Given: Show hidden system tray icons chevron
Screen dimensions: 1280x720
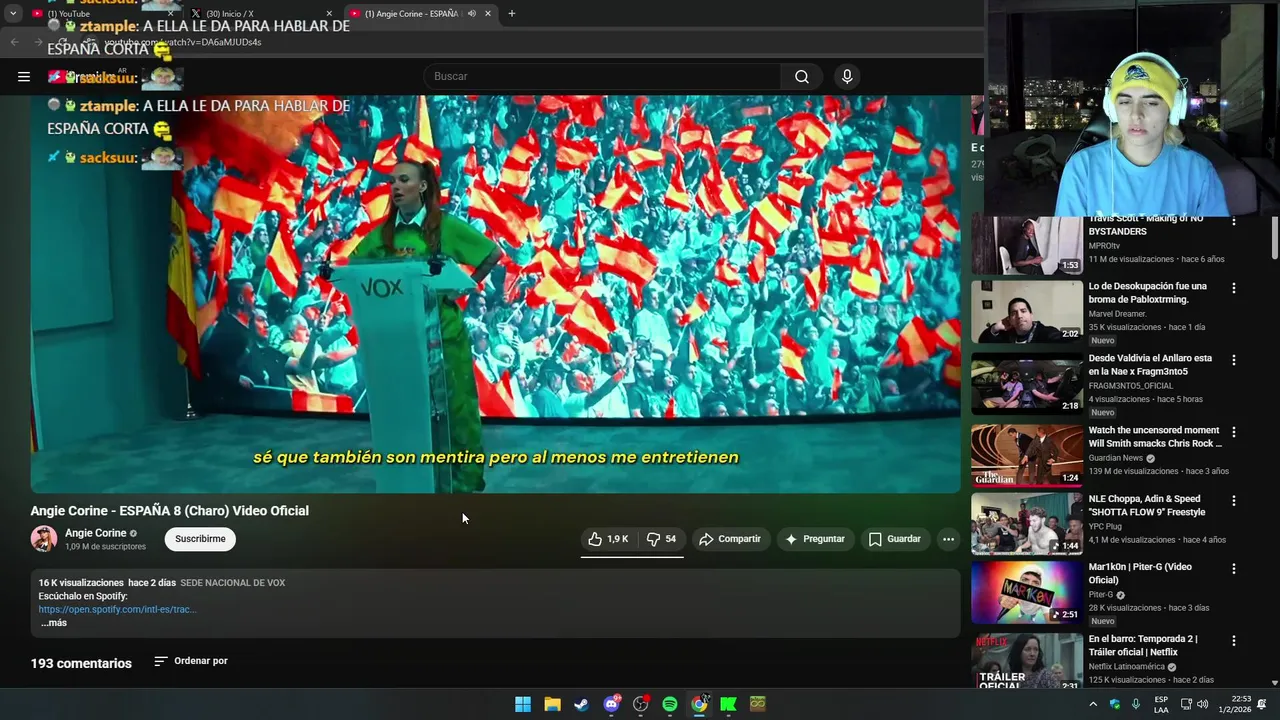Looking at the screenshot, I should coord(1093,704).
